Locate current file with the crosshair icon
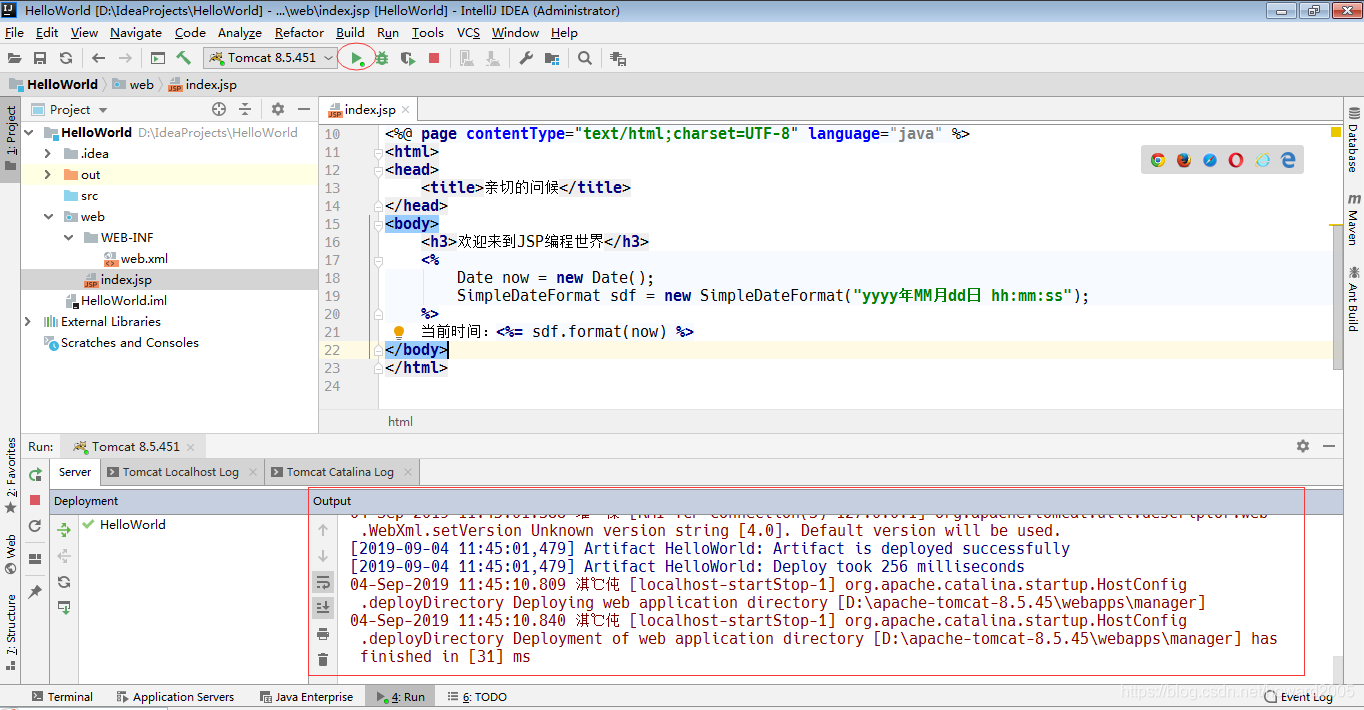1364x710 pixels. pyautogui.click(x=219, y=109)
